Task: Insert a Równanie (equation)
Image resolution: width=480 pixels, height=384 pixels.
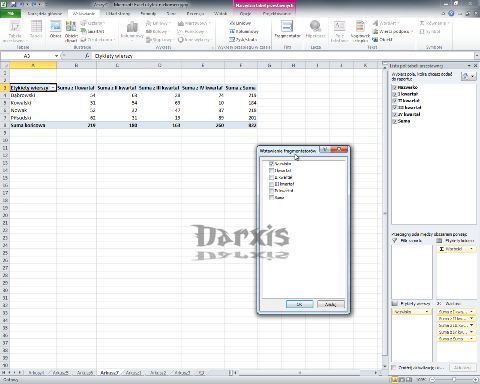Action: click(435, 23)
